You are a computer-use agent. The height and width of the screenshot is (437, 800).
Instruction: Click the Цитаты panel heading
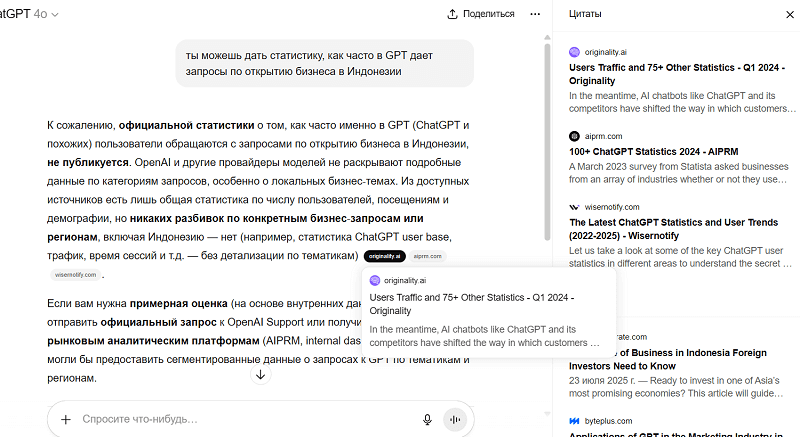coord(585,14)
